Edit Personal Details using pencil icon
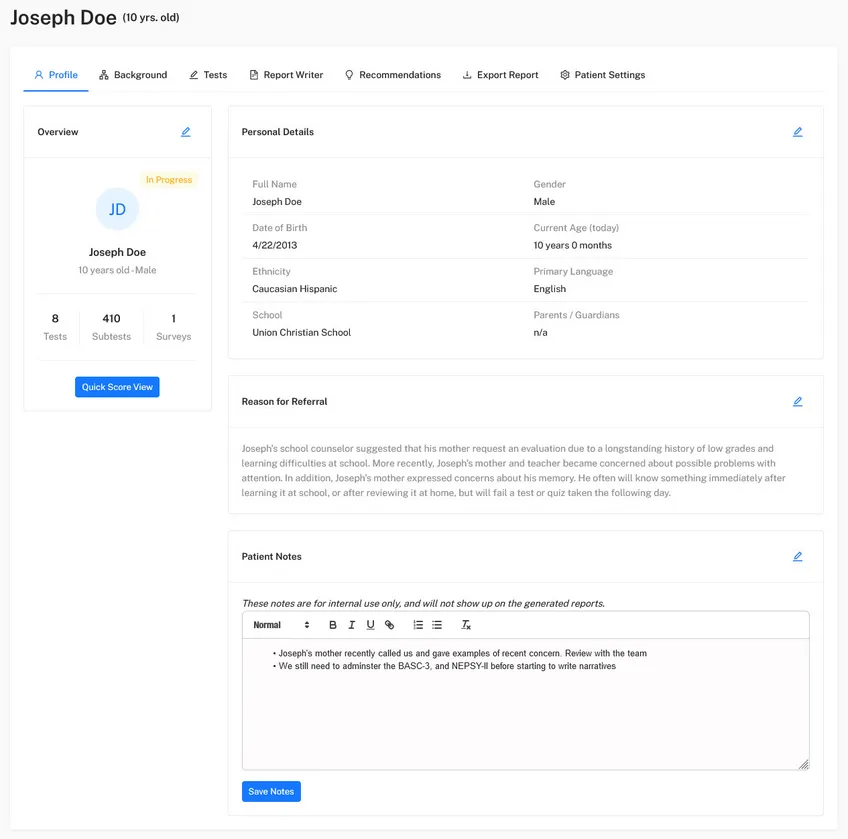 coord(797,132)
